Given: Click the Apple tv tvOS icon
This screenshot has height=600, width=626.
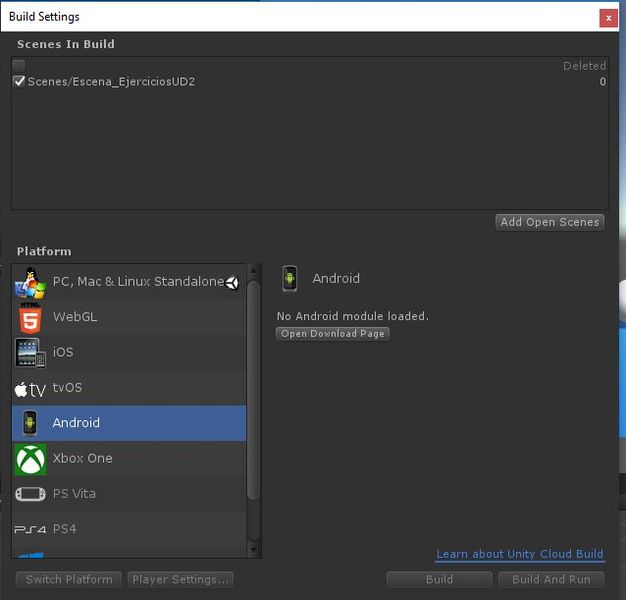Looking at the screenshot, I should click(x=30, y=389).
